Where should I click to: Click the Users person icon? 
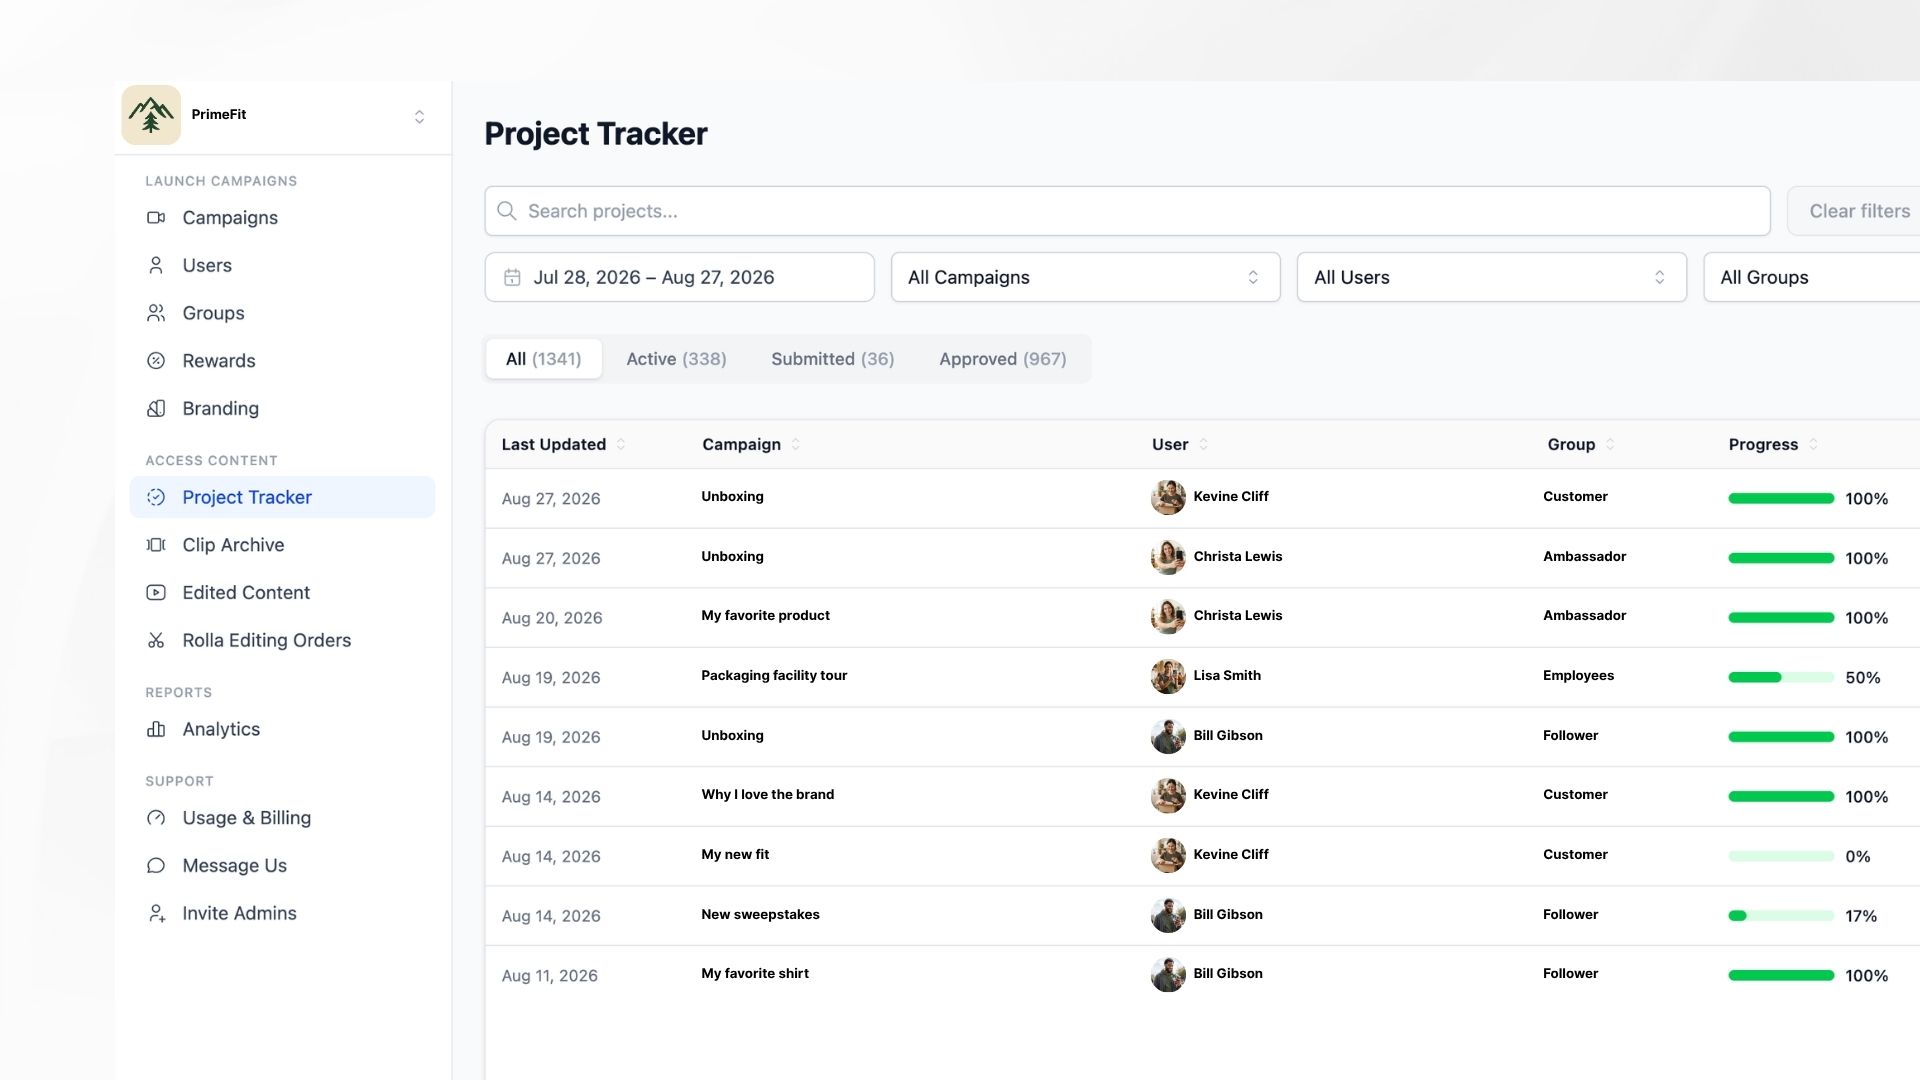156,265
